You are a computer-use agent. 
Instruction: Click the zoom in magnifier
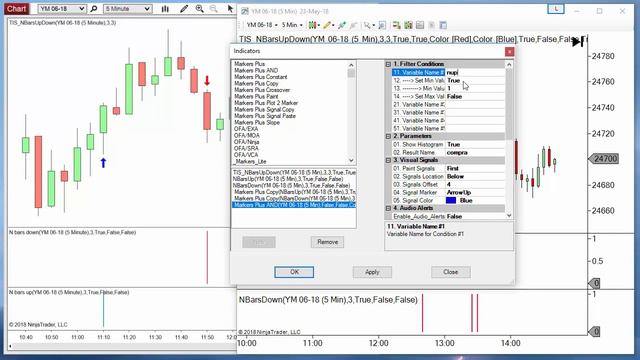tap(199, 9)
